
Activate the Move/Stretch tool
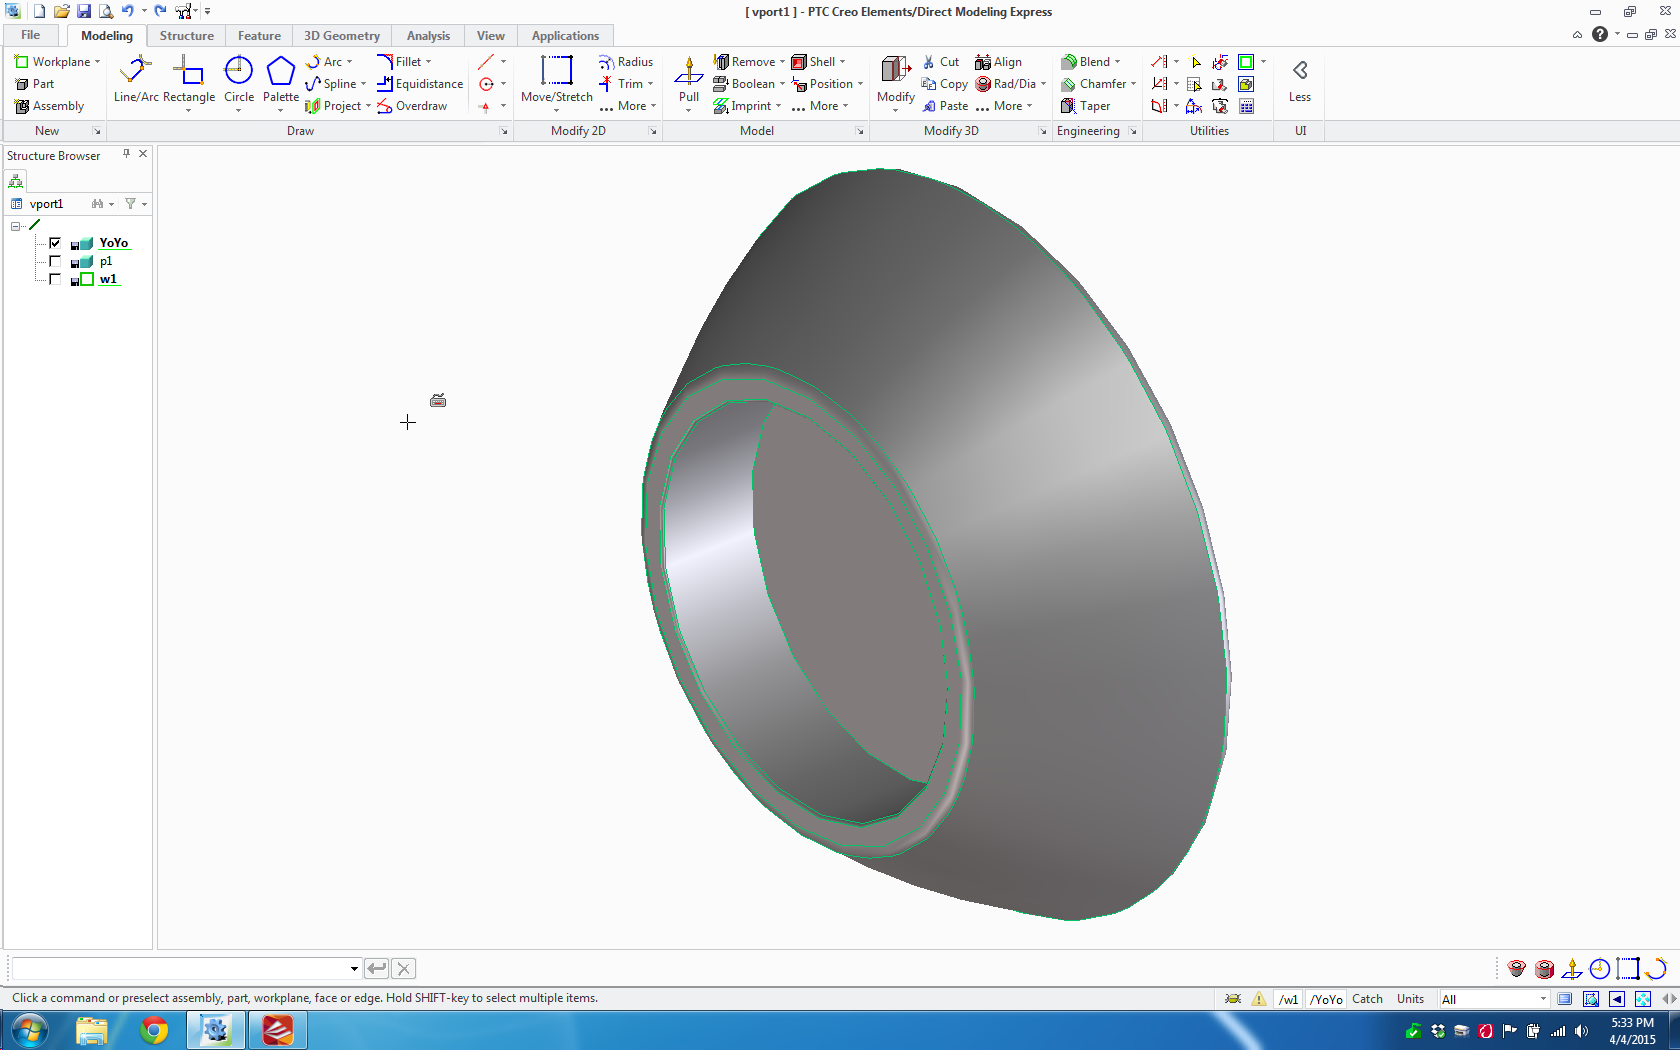tap(555, 80)
